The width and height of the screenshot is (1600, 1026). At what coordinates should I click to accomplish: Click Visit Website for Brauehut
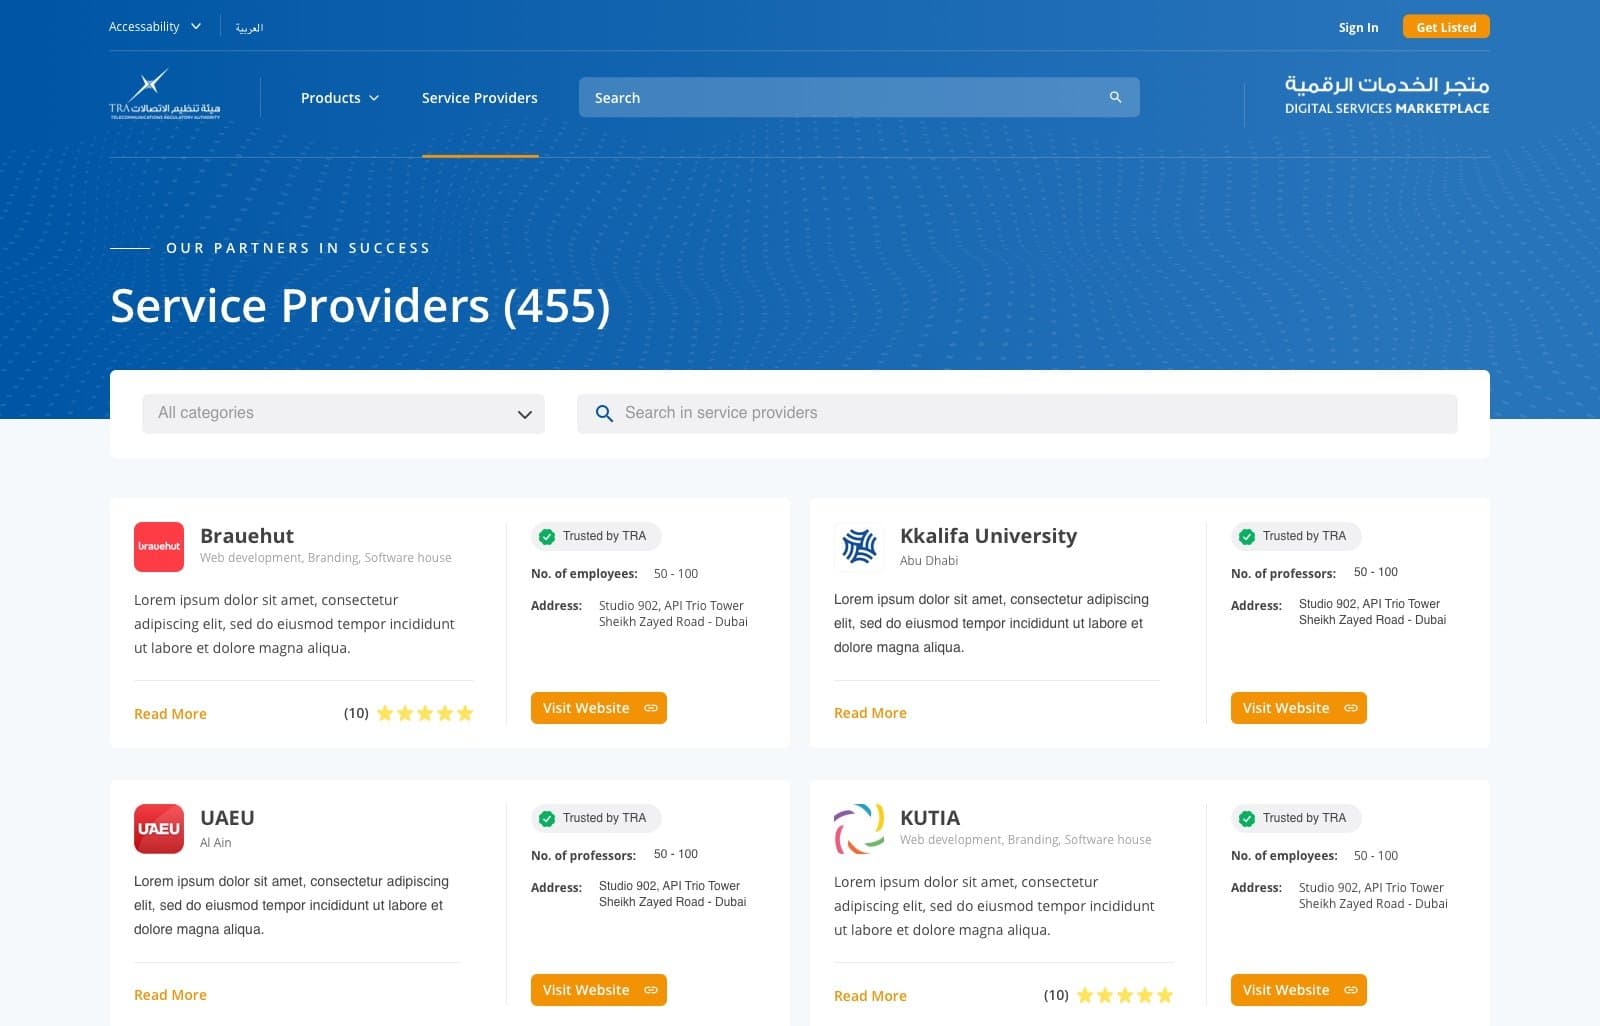coord(598,708)
